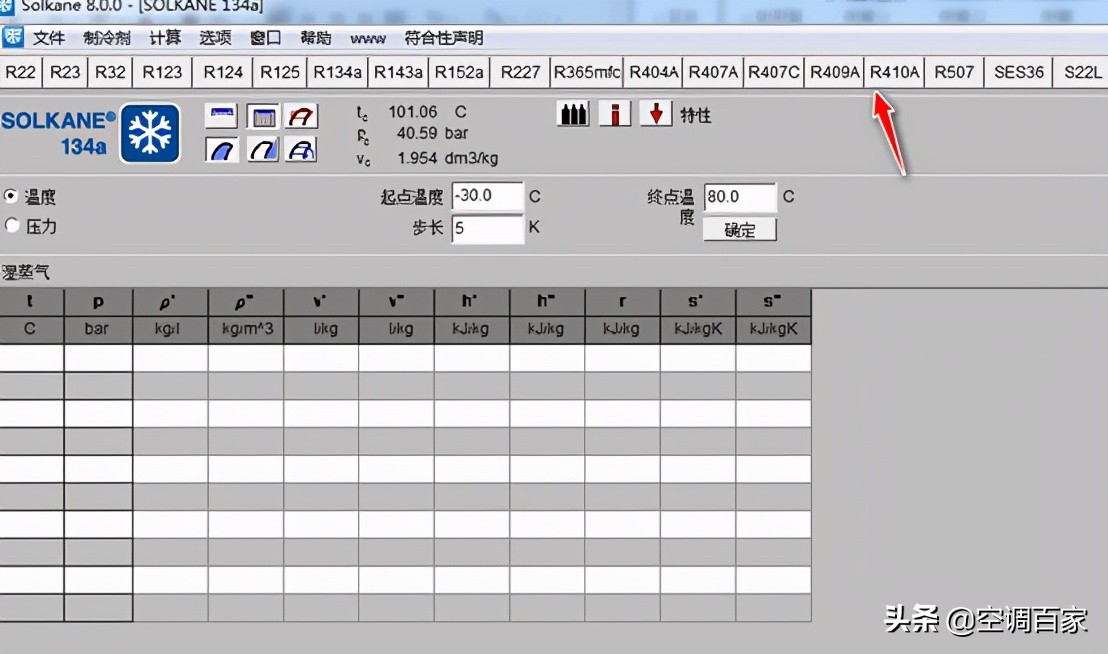Click the t column header
Image resolution: width=1108 pixels, height=654 pixels.
(32, 302)
